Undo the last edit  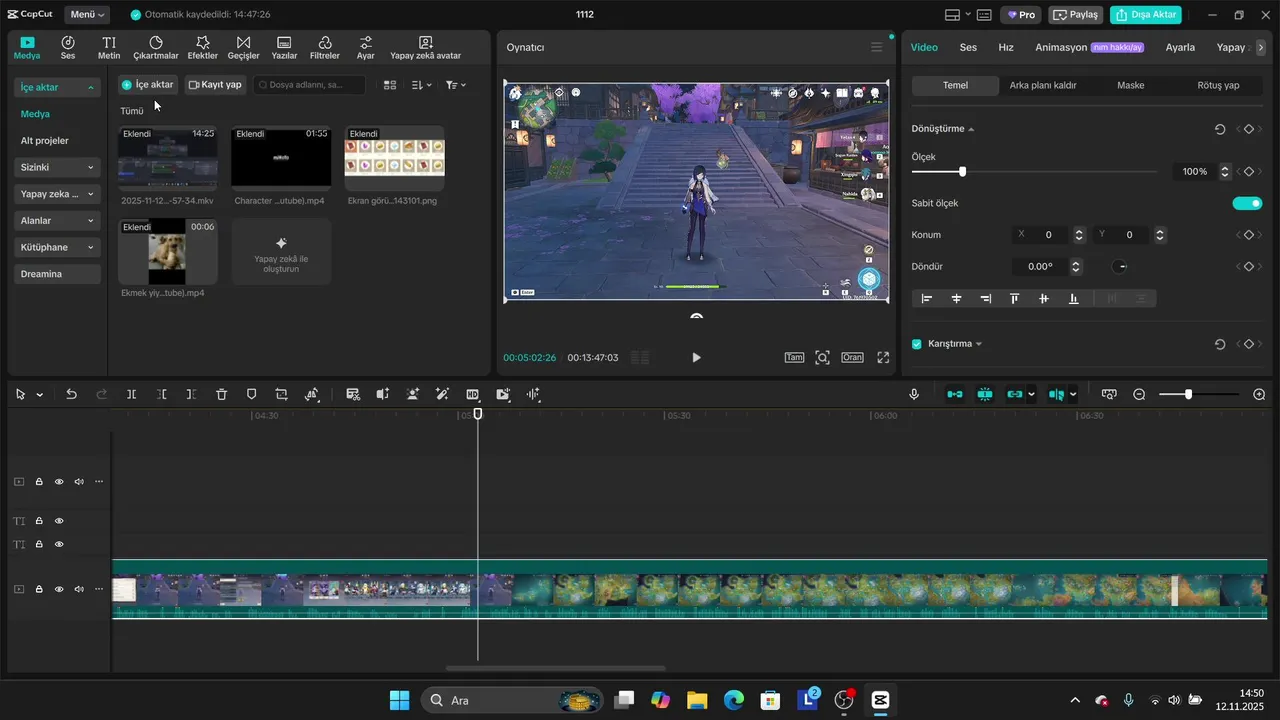[71, 395]
